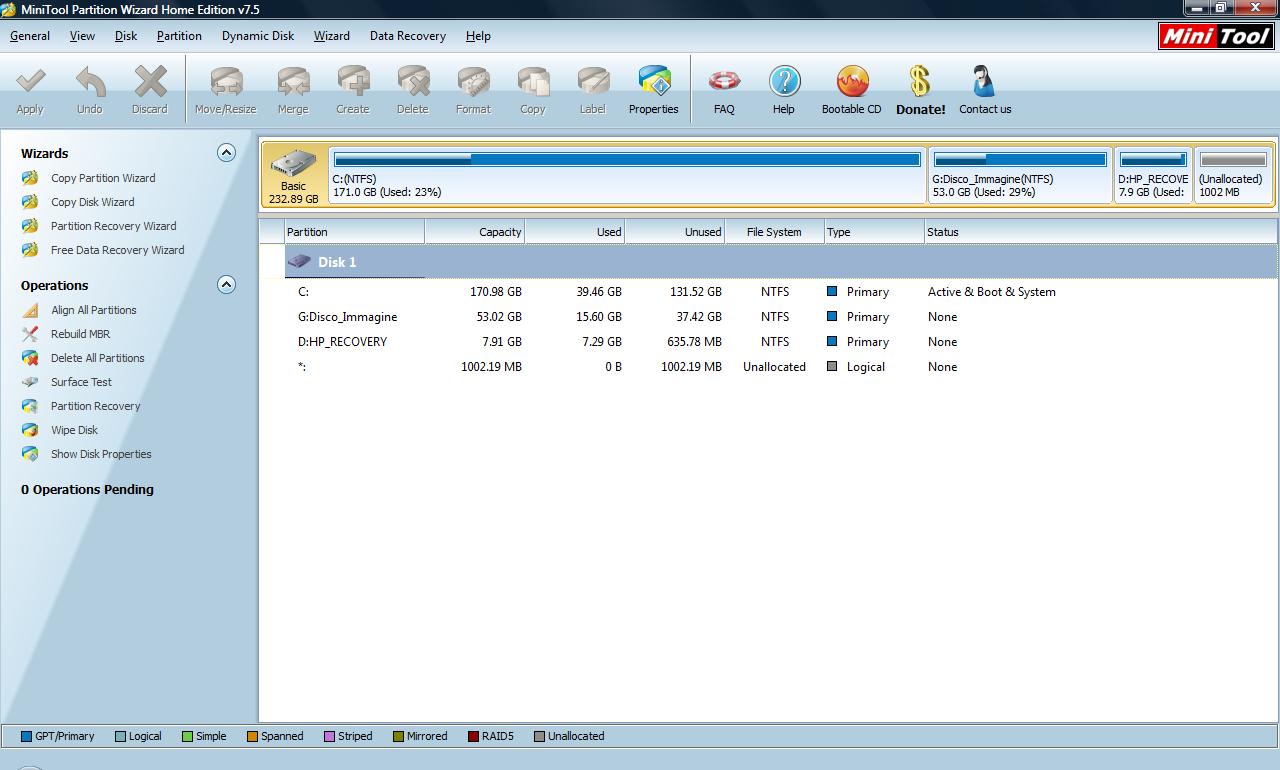
Task: Collapse the Operations panel section
Action: tap(227, 285)
